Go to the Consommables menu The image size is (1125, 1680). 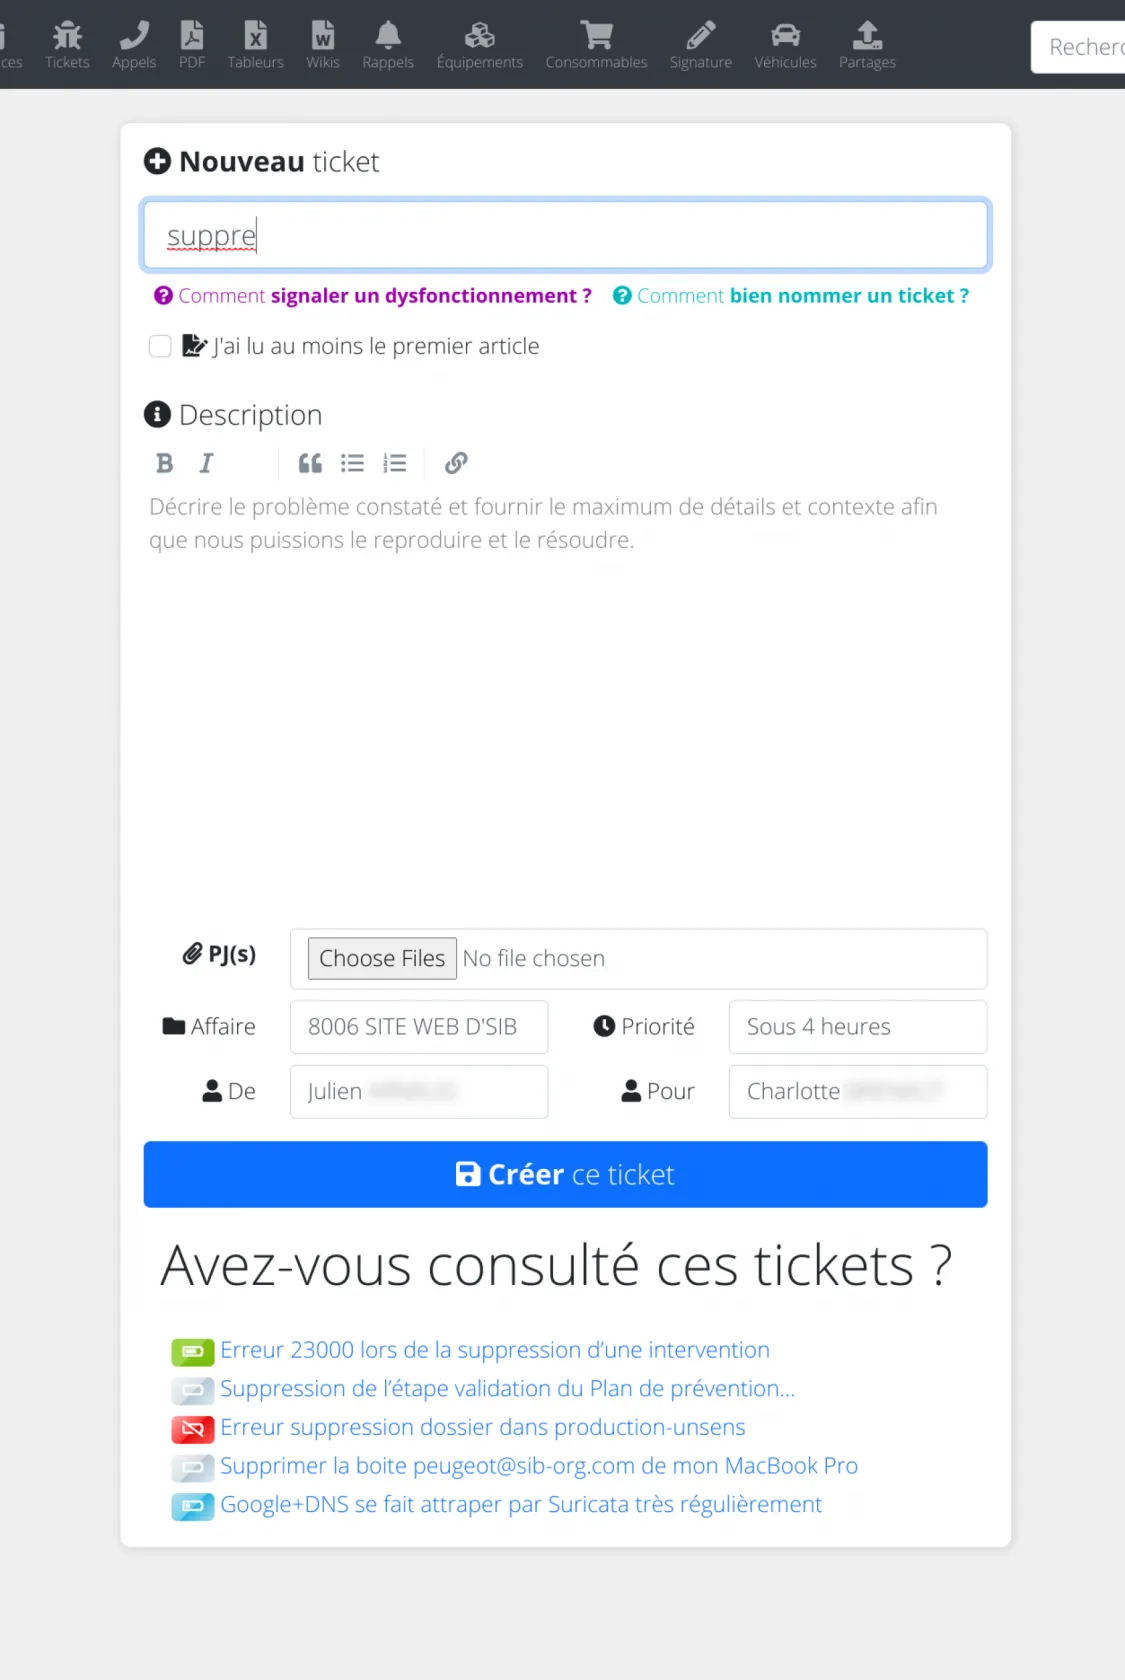[596, 44]
